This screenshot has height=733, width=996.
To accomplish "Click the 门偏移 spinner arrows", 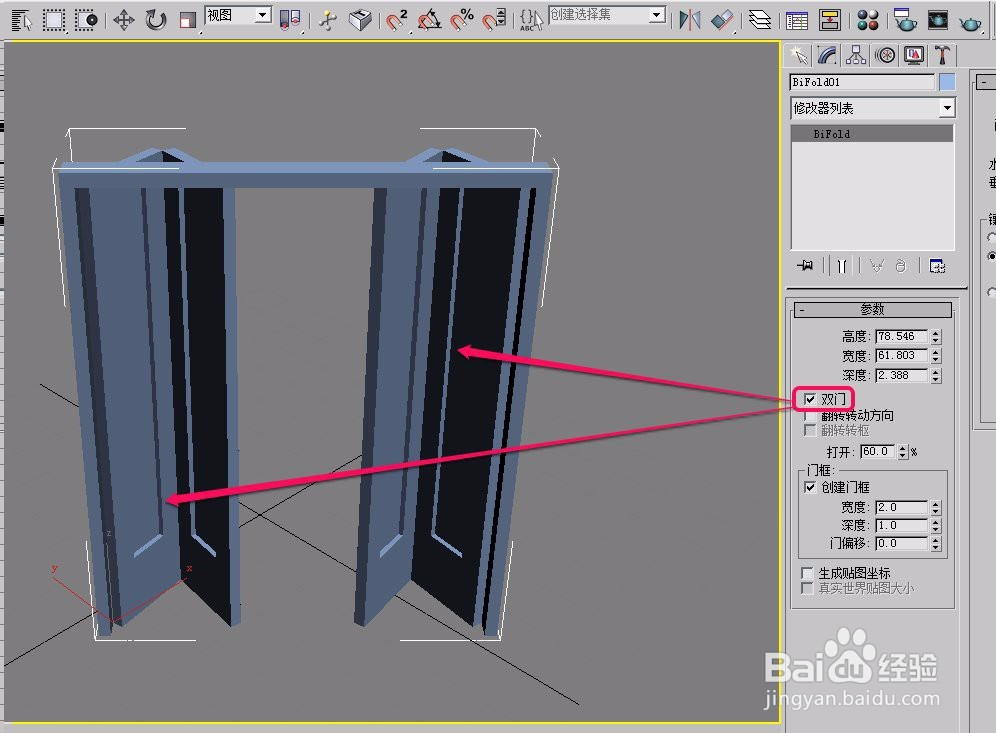I will [x=936, y=544].
